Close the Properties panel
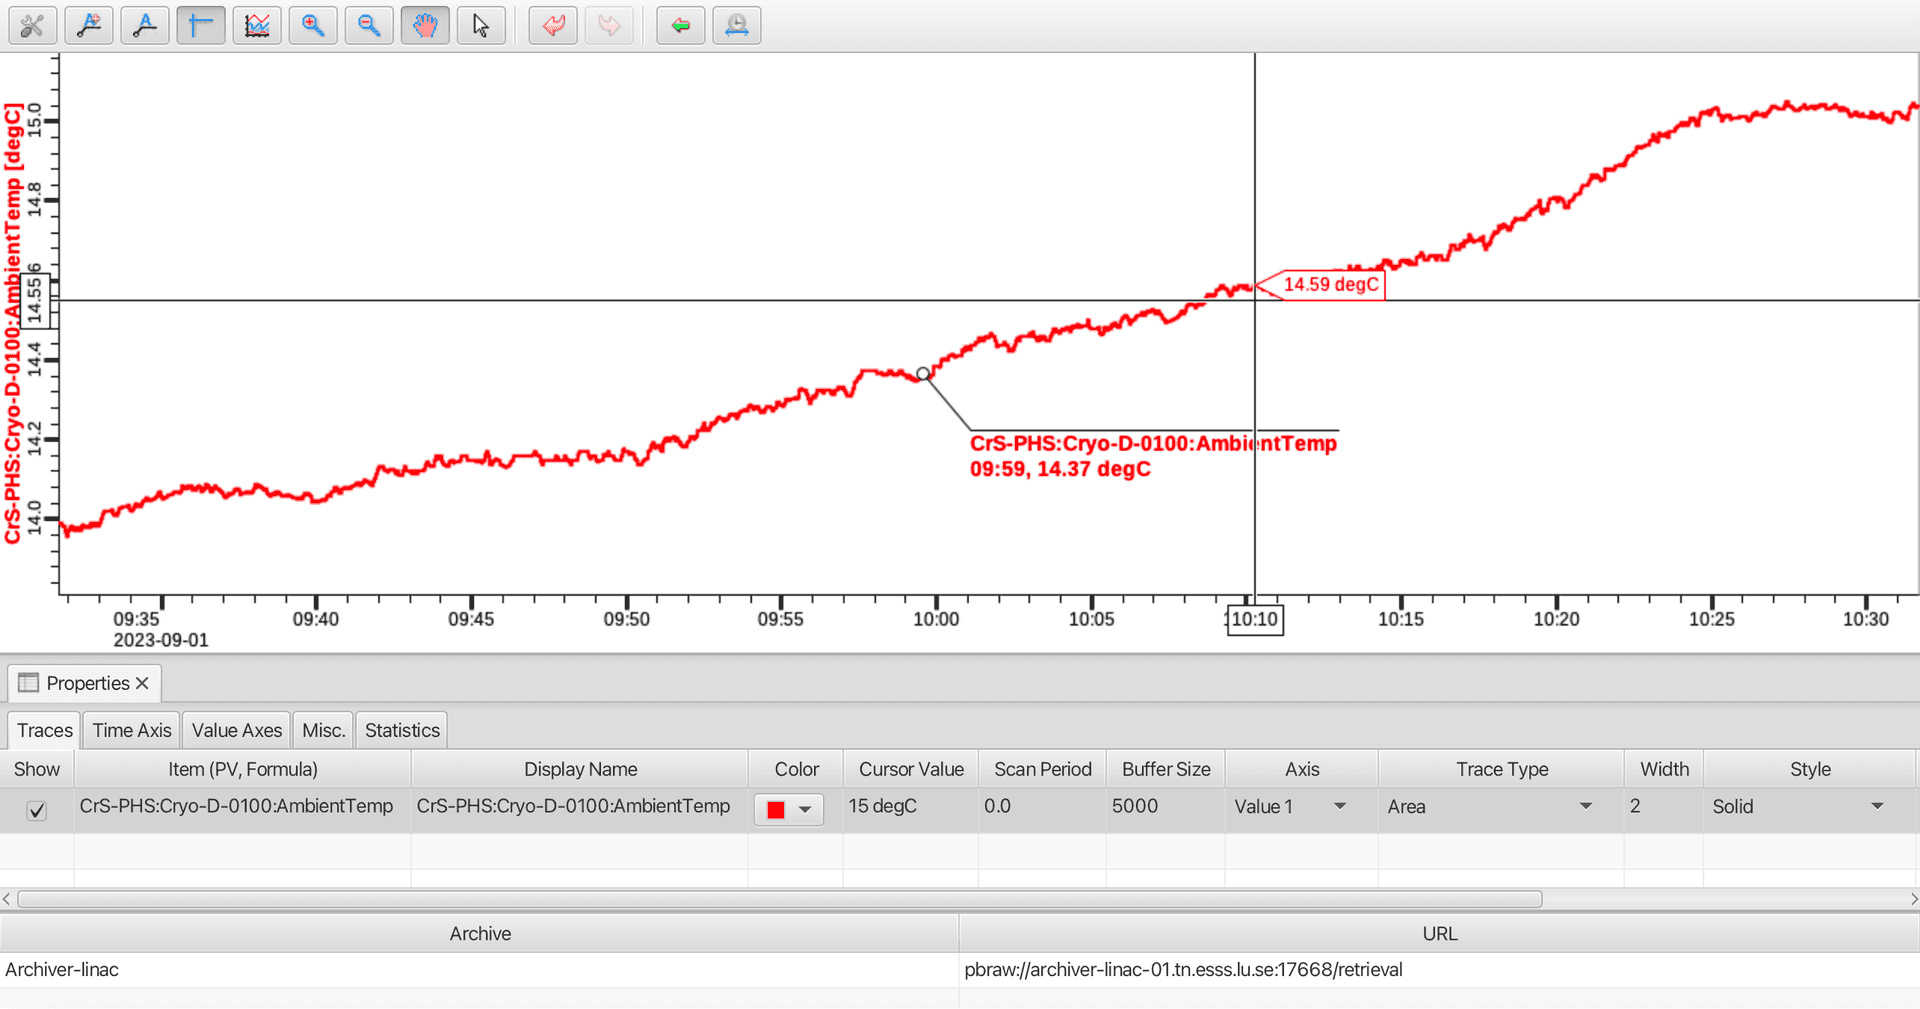 (142, 683)
